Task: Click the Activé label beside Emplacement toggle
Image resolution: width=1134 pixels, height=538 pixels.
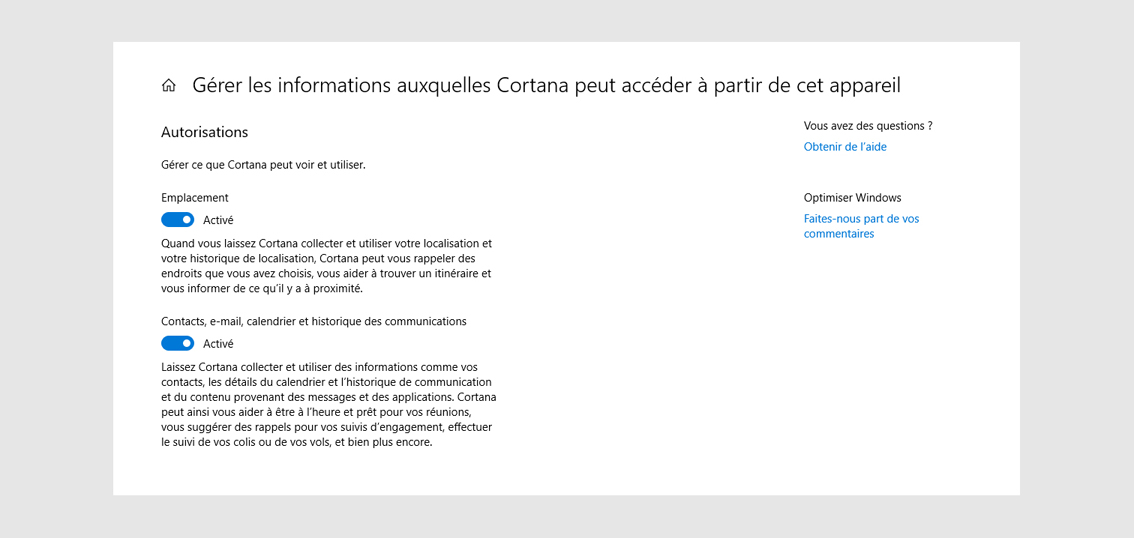Action: [218, 221]
